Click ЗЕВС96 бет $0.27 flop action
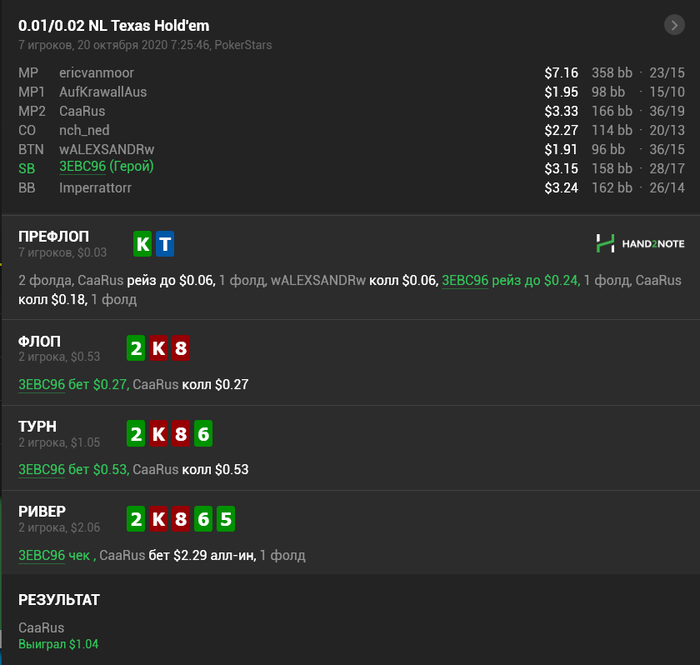 tap(74, 384)
